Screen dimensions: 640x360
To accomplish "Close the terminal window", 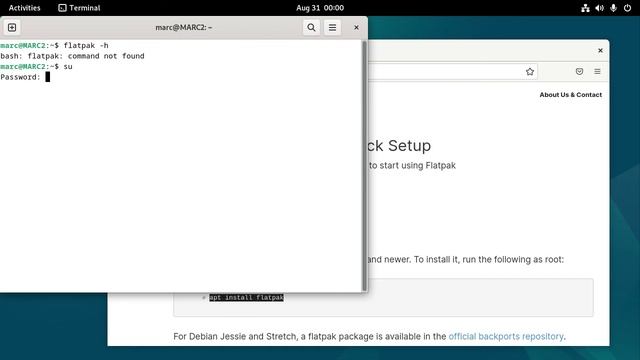I will point(356,27).
